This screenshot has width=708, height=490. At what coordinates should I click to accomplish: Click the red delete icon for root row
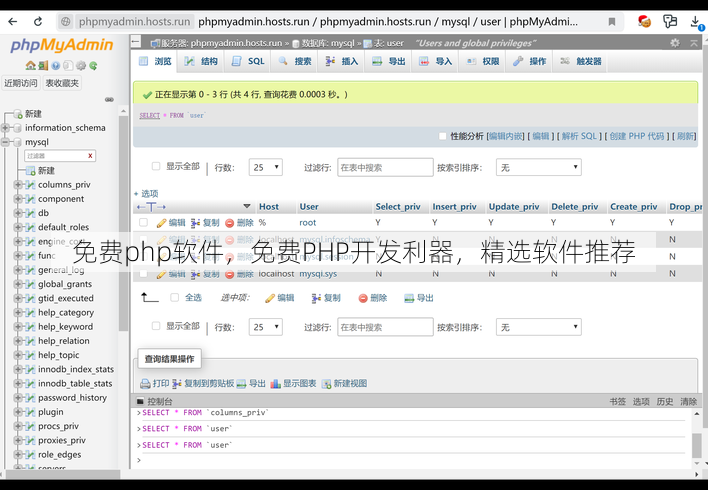(229, 223)
